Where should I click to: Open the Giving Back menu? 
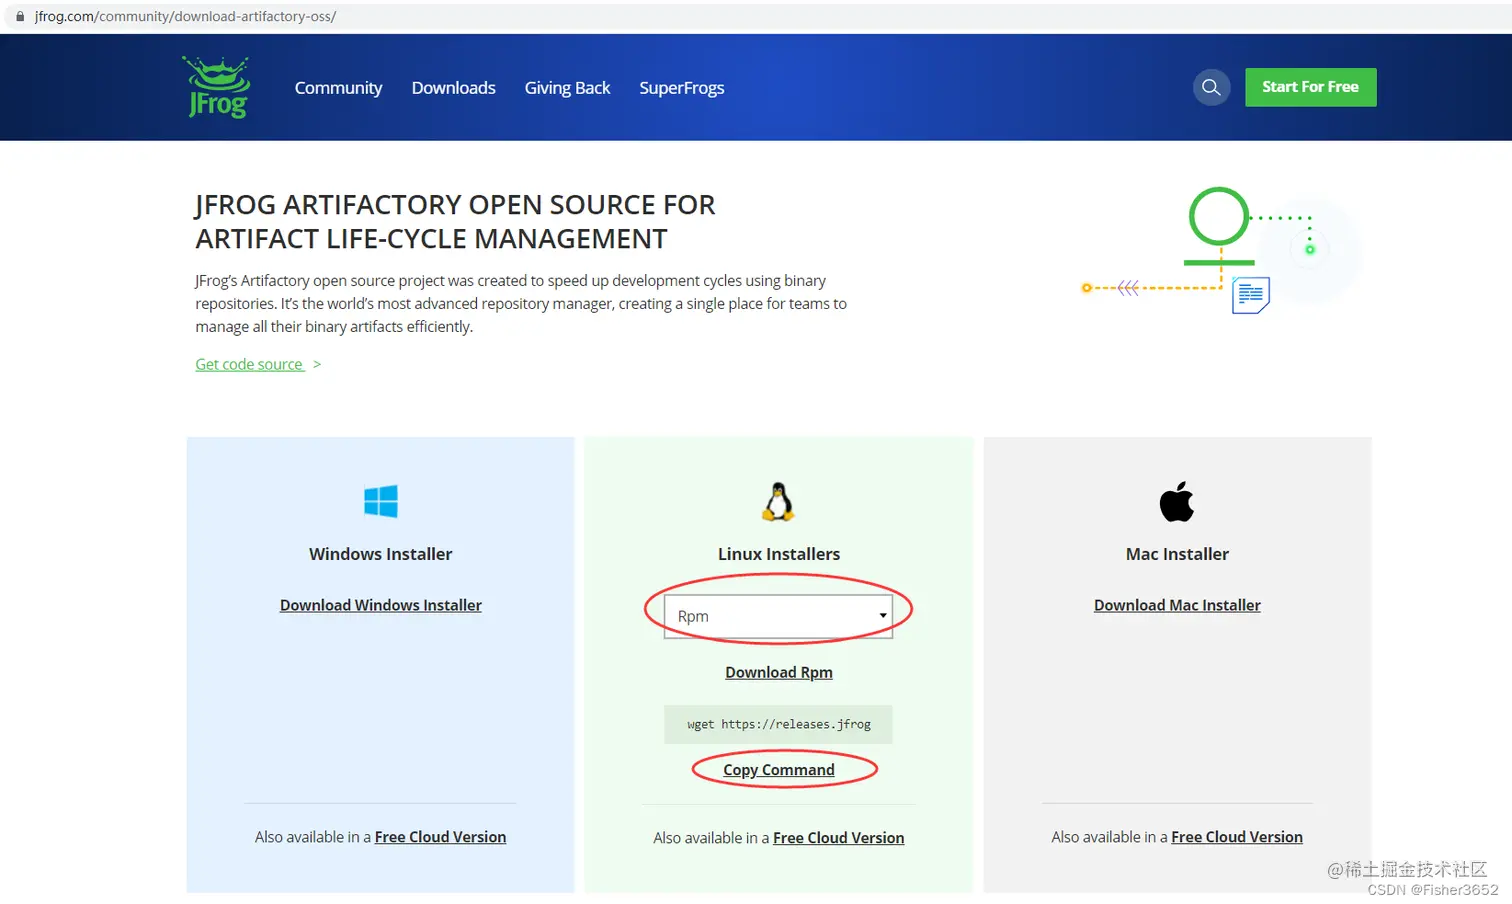click(567, 88)
